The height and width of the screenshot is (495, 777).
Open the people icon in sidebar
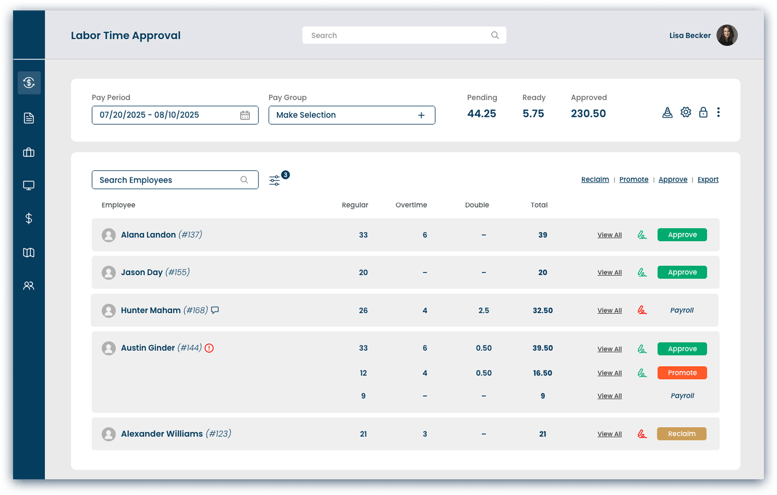(29, 286)
